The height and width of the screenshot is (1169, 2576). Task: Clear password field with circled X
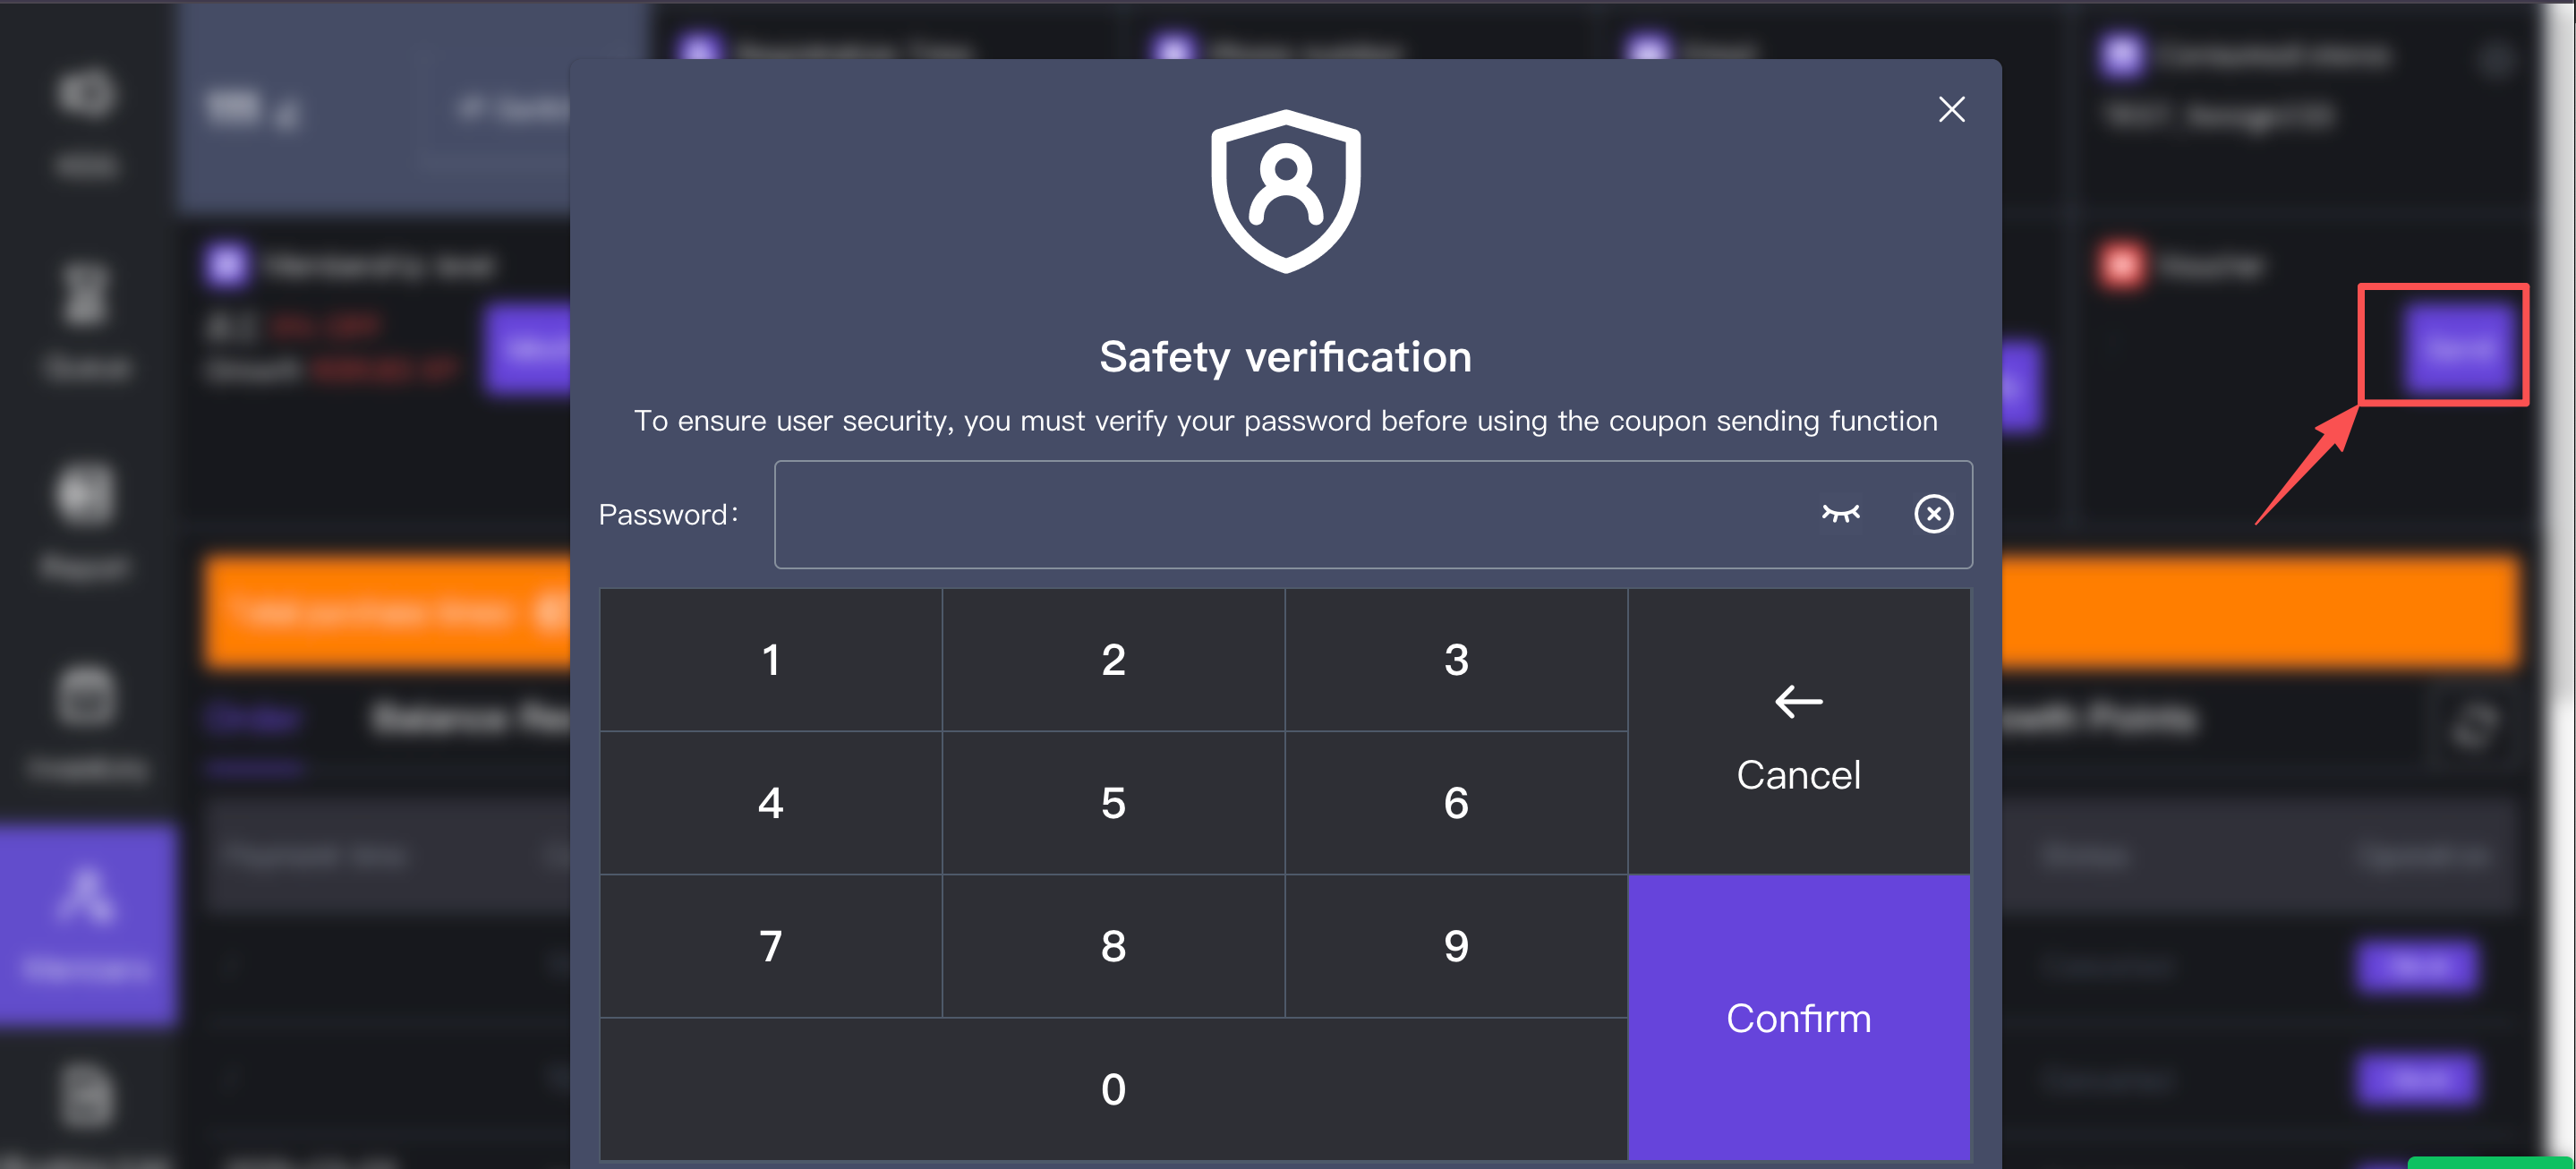1933,513
